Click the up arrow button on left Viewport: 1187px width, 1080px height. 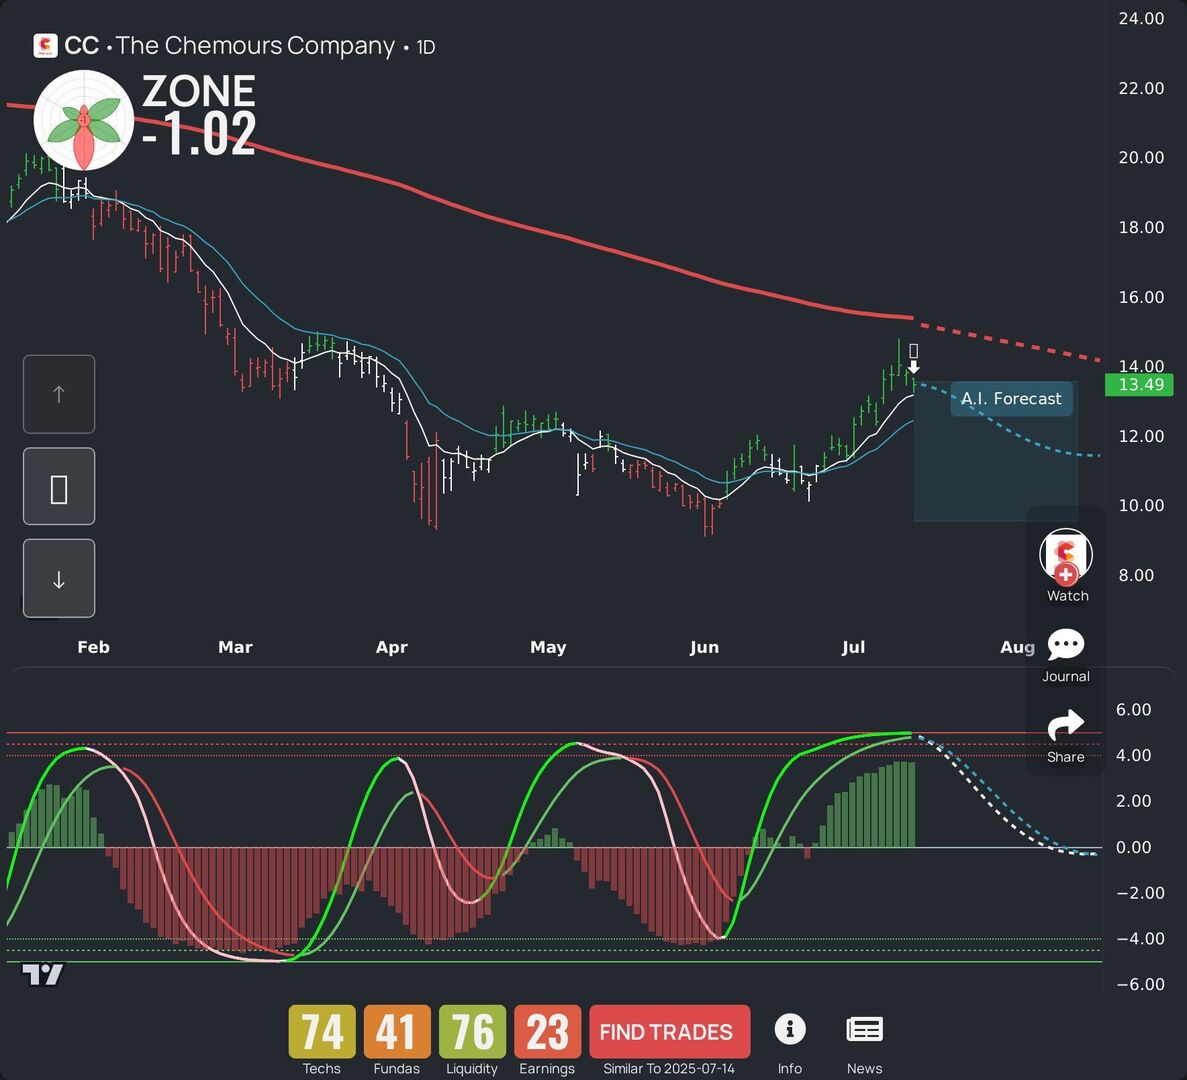[59, 394]
